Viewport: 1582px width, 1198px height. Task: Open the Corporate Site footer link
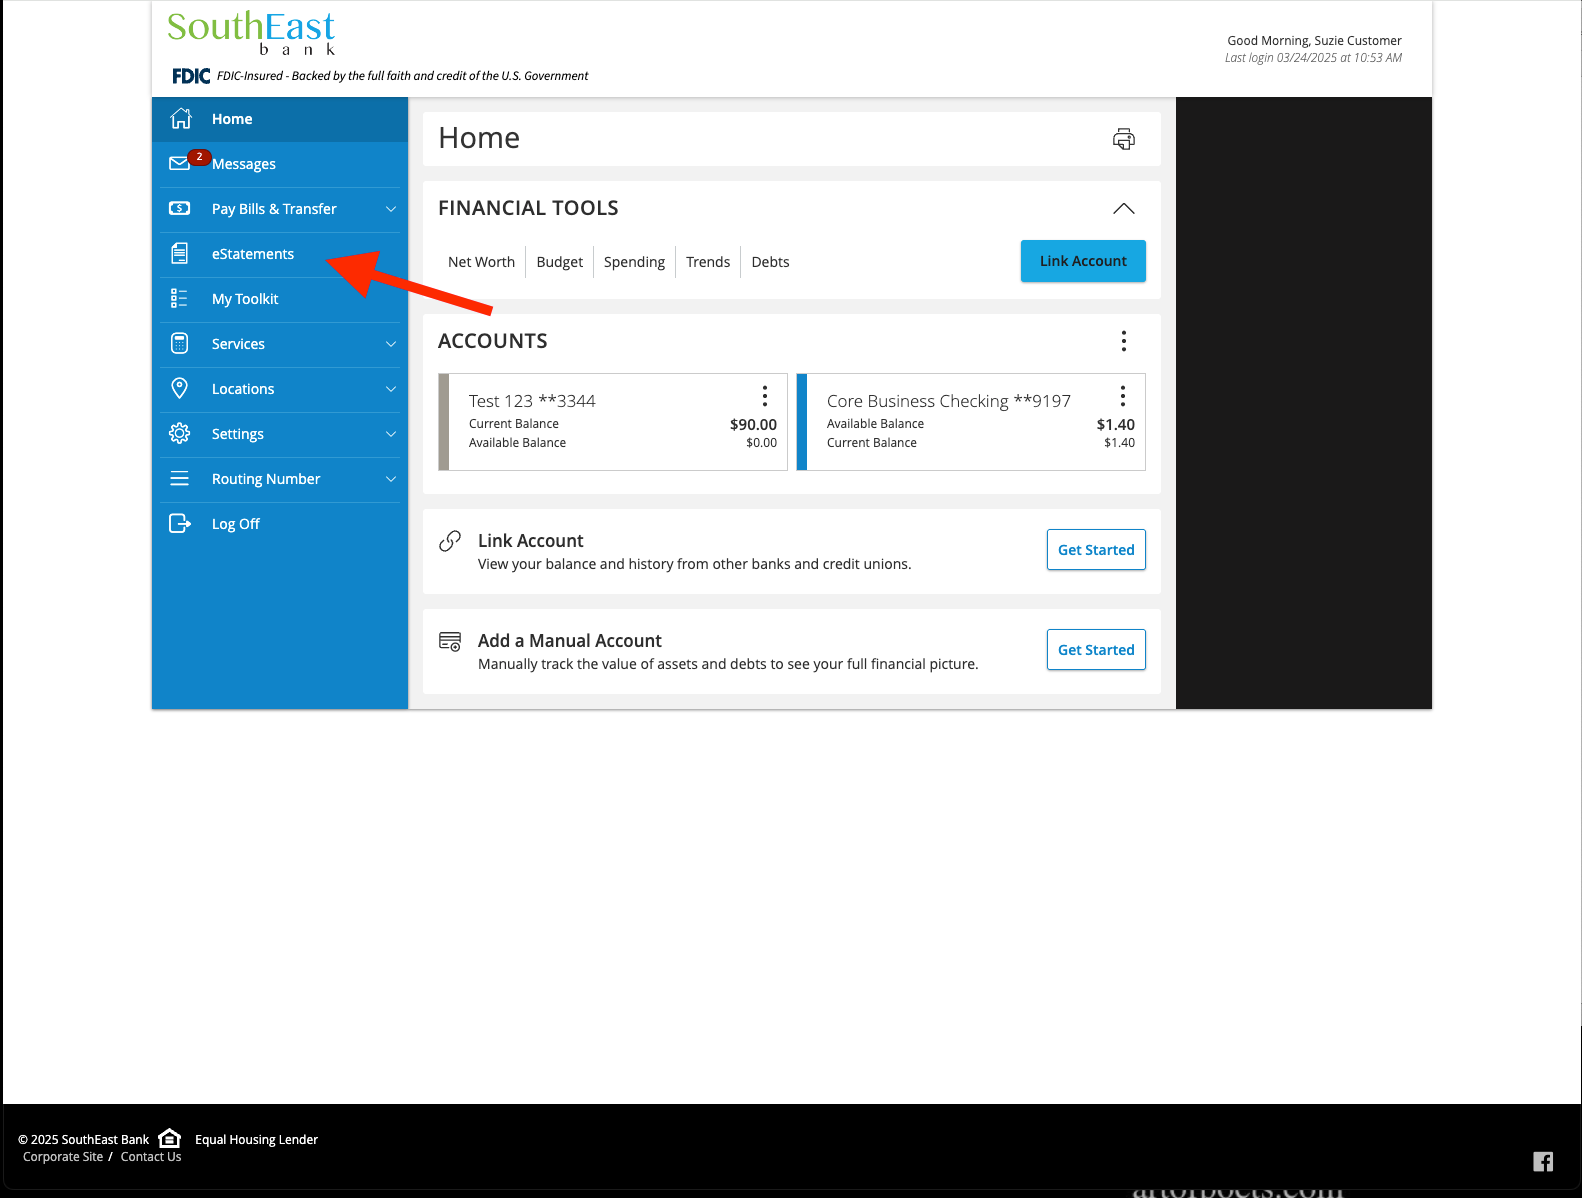click(63, 1157)
